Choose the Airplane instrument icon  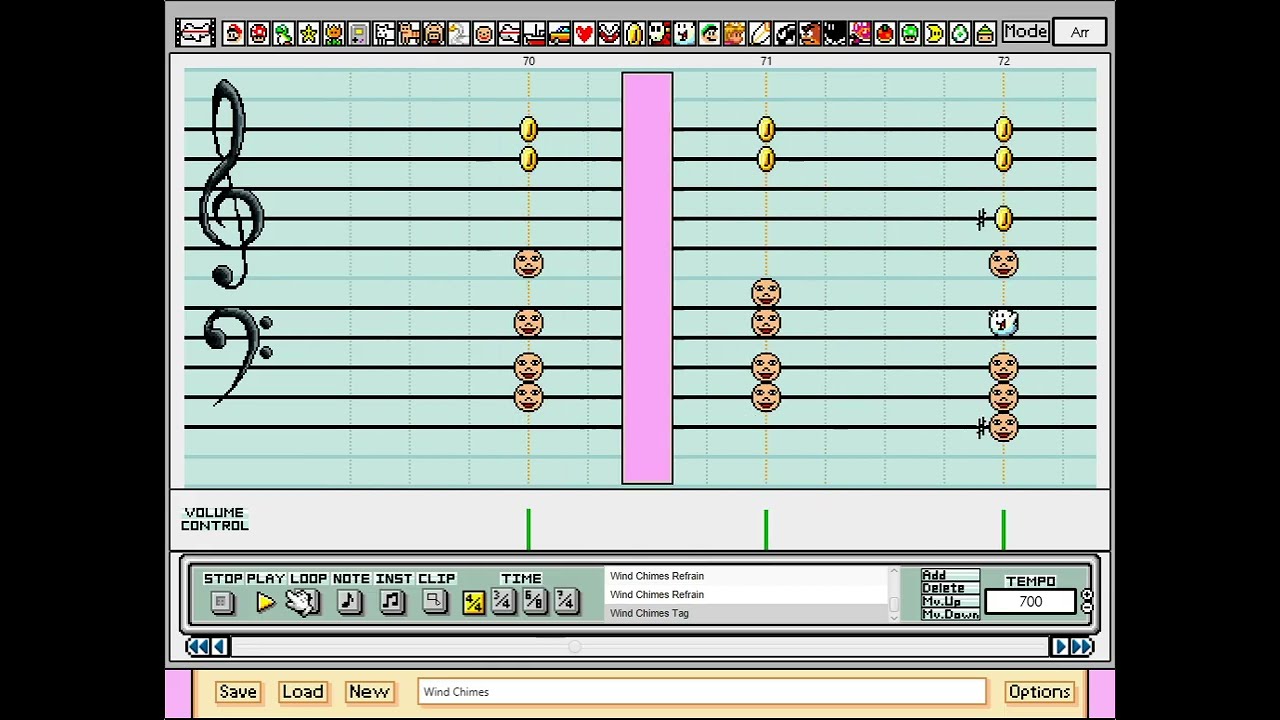(509, 33)
